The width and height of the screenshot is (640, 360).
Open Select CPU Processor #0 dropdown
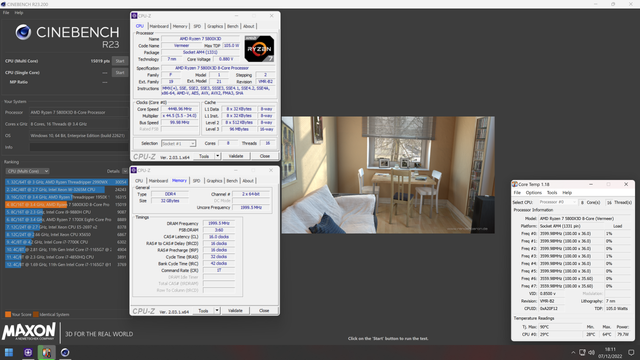pos(557,202)
